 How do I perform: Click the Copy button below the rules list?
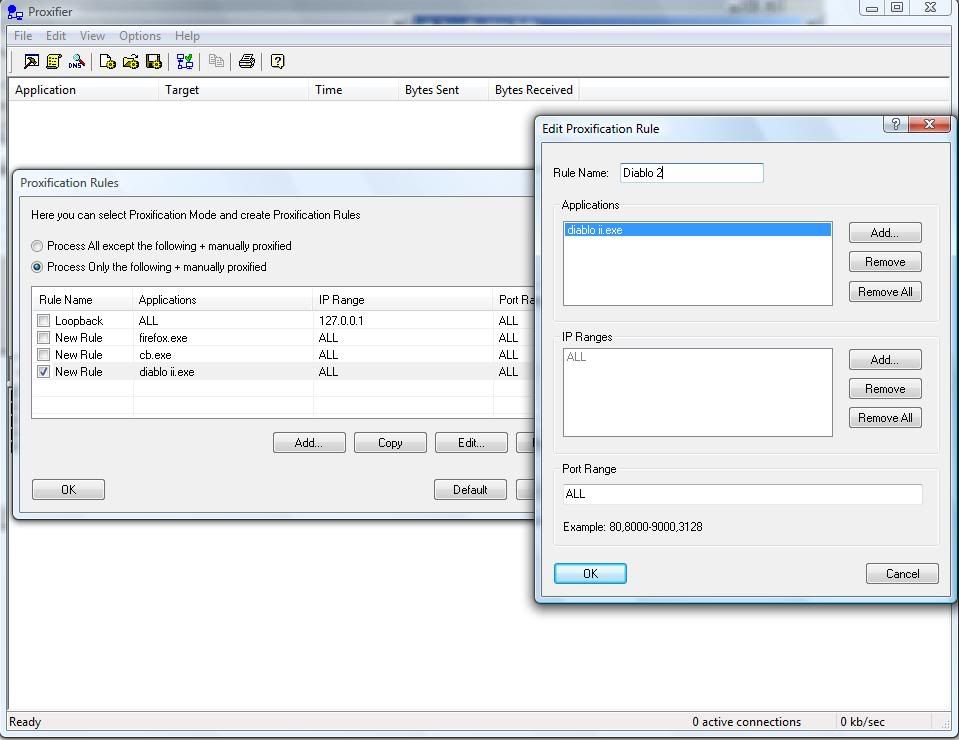390,443
